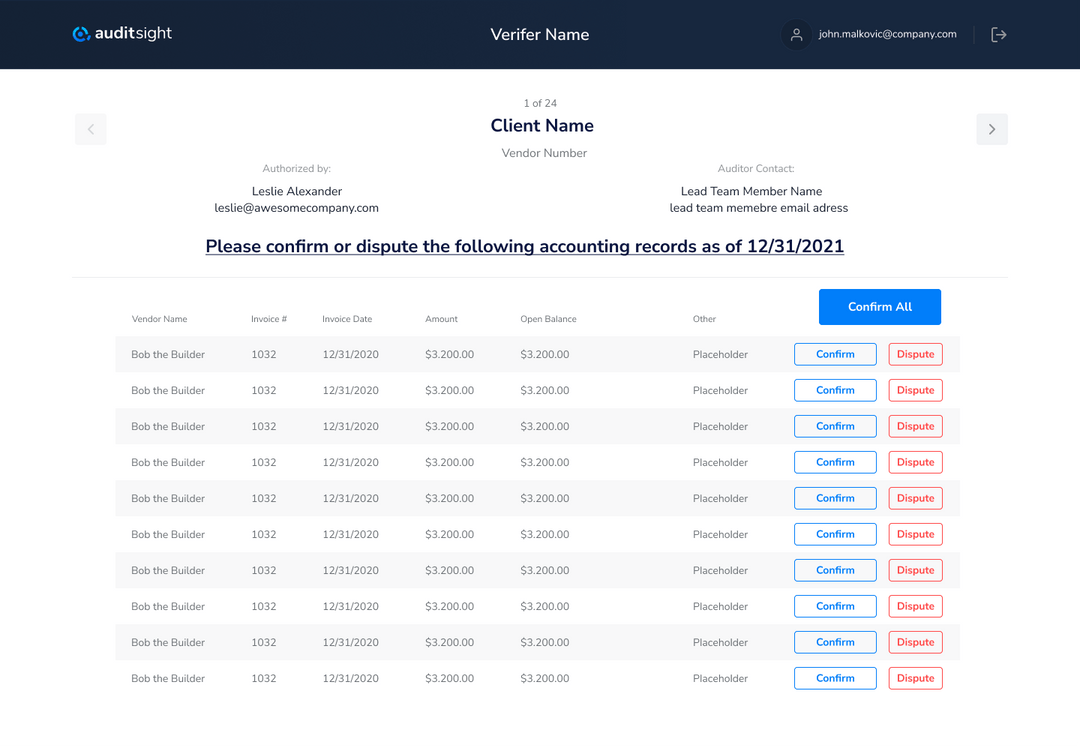Click the 1 of 24 page indicator
This screenshot has width=1080, height=746.
point(539,103)
